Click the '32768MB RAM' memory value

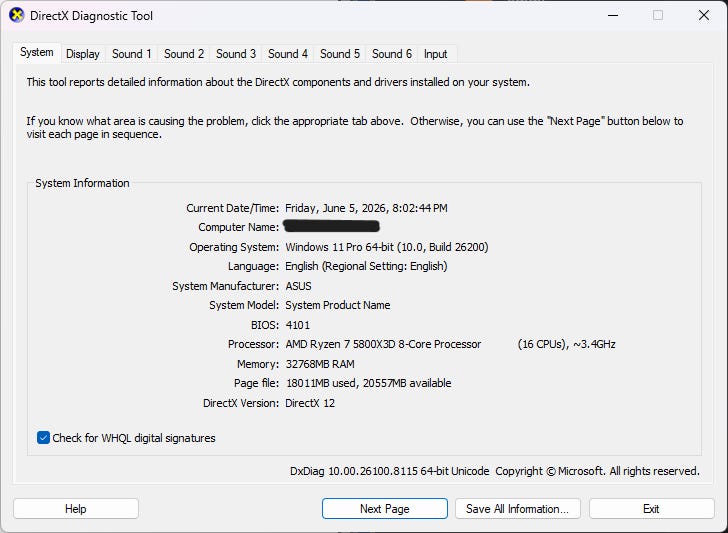[320, 364]
